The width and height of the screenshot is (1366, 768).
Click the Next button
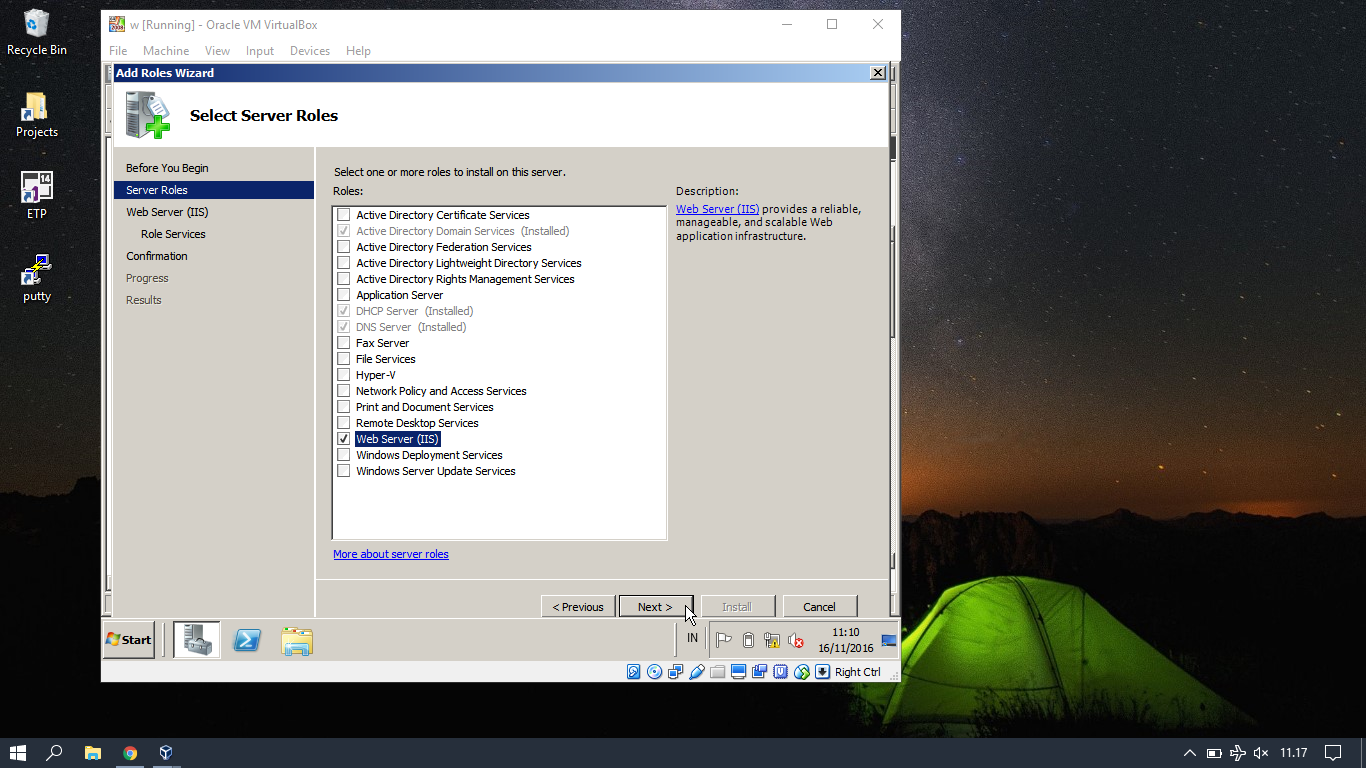coord(656,607)
